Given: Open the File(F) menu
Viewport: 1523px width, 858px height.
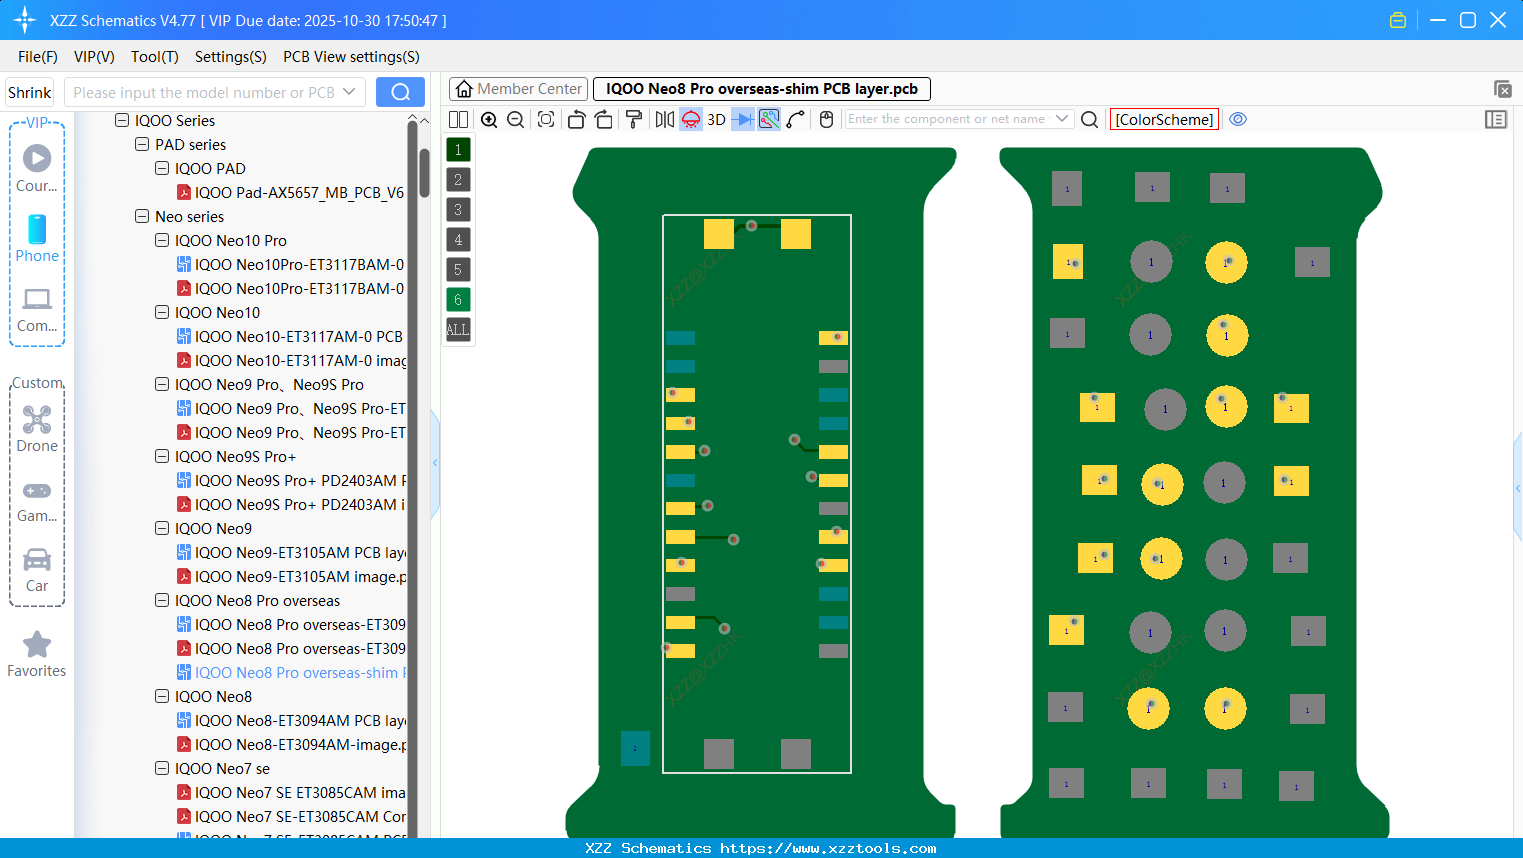Looking at the screenshot, I should coord(38,57).
